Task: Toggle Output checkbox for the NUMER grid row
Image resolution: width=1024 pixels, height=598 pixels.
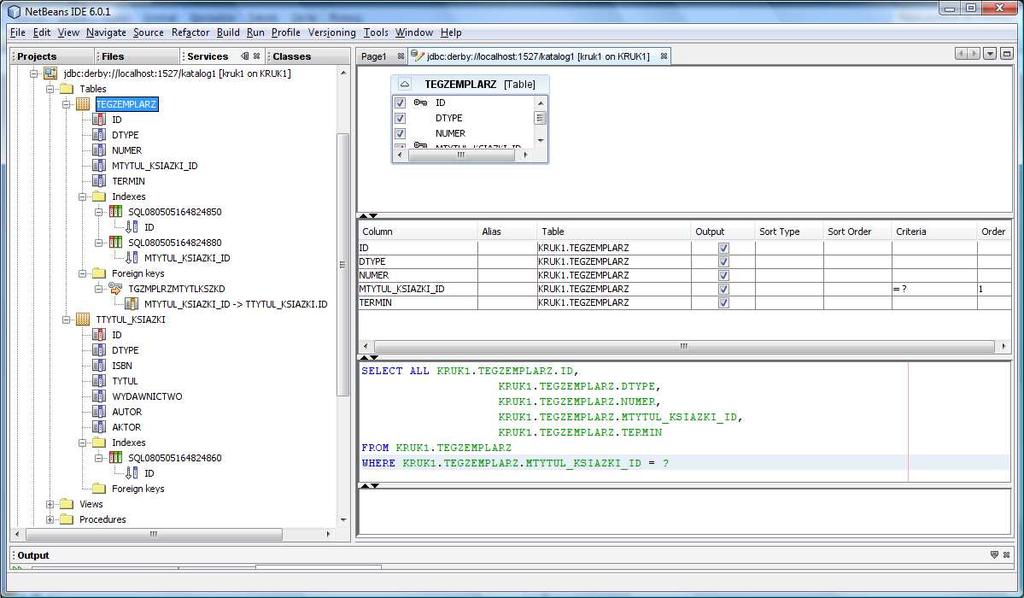Action: pyautogui.click(x=723, y=275)
